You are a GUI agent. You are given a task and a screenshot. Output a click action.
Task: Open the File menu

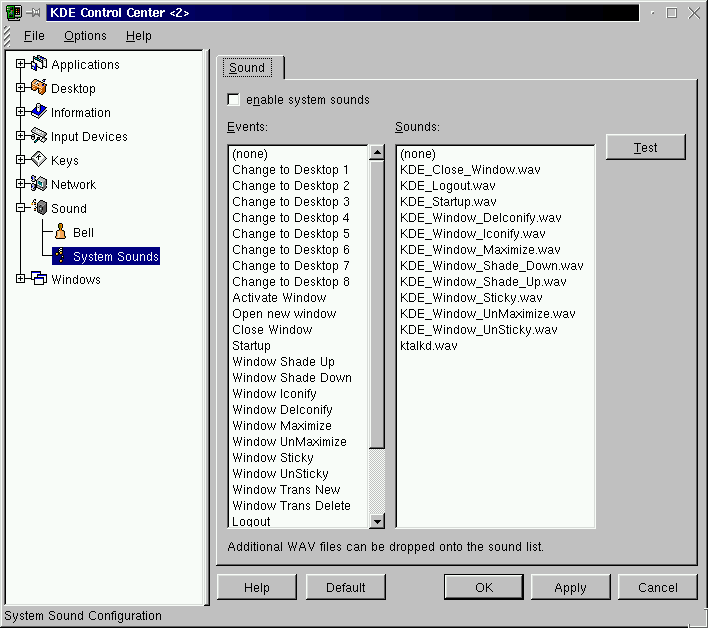point(34,36)
